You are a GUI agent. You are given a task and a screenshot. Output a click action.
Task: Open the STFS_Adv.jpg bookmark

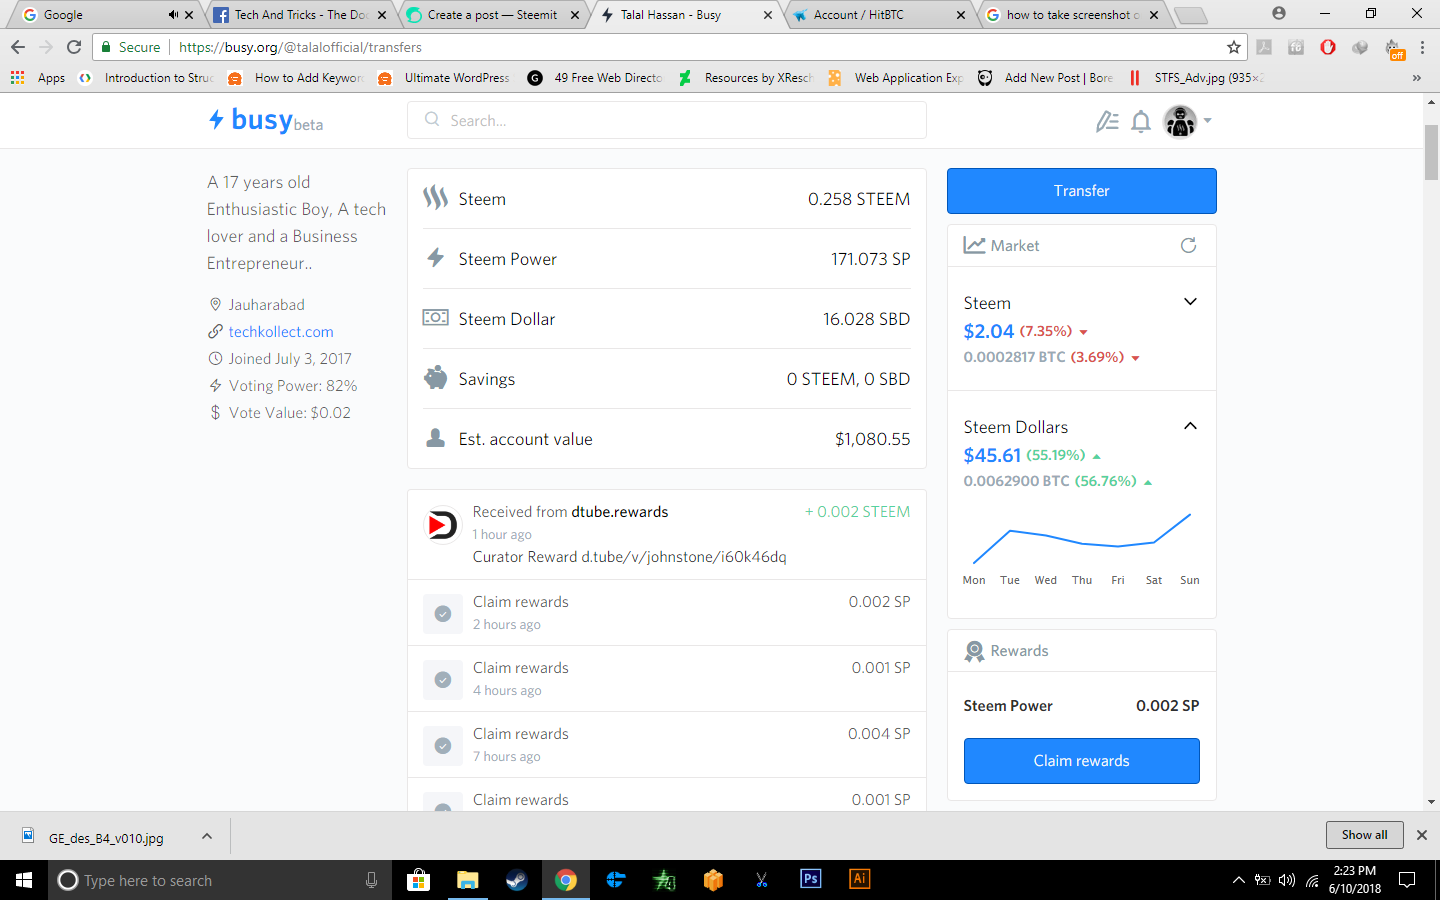(x=1197, y=78)
